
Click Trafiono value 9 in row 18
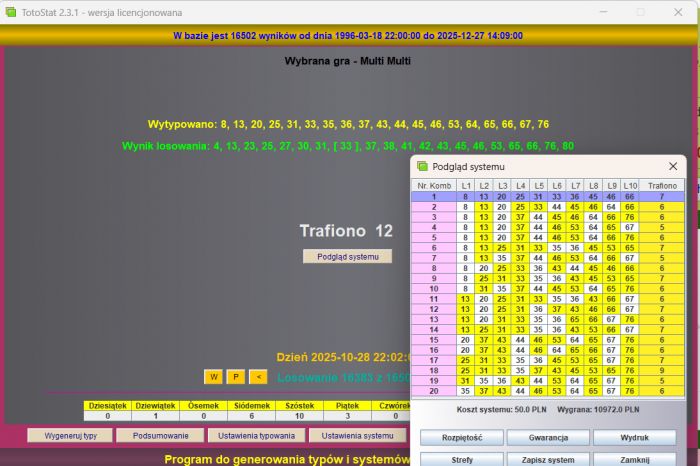(x=662, y=370)
